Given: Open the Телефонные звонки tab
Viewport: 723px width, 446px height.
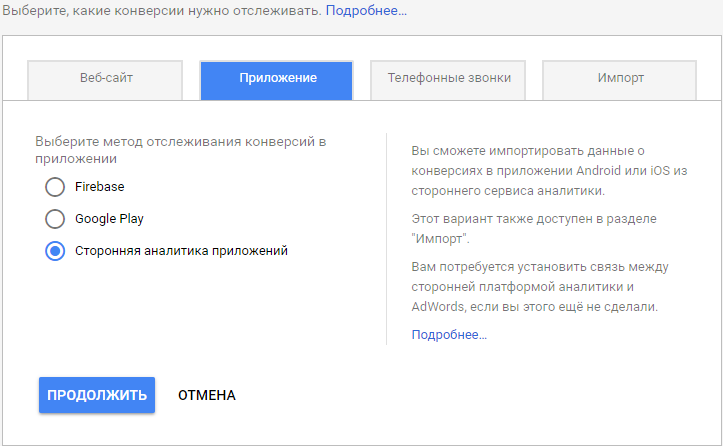Looking at the screenshot, I should coord(448,78).
